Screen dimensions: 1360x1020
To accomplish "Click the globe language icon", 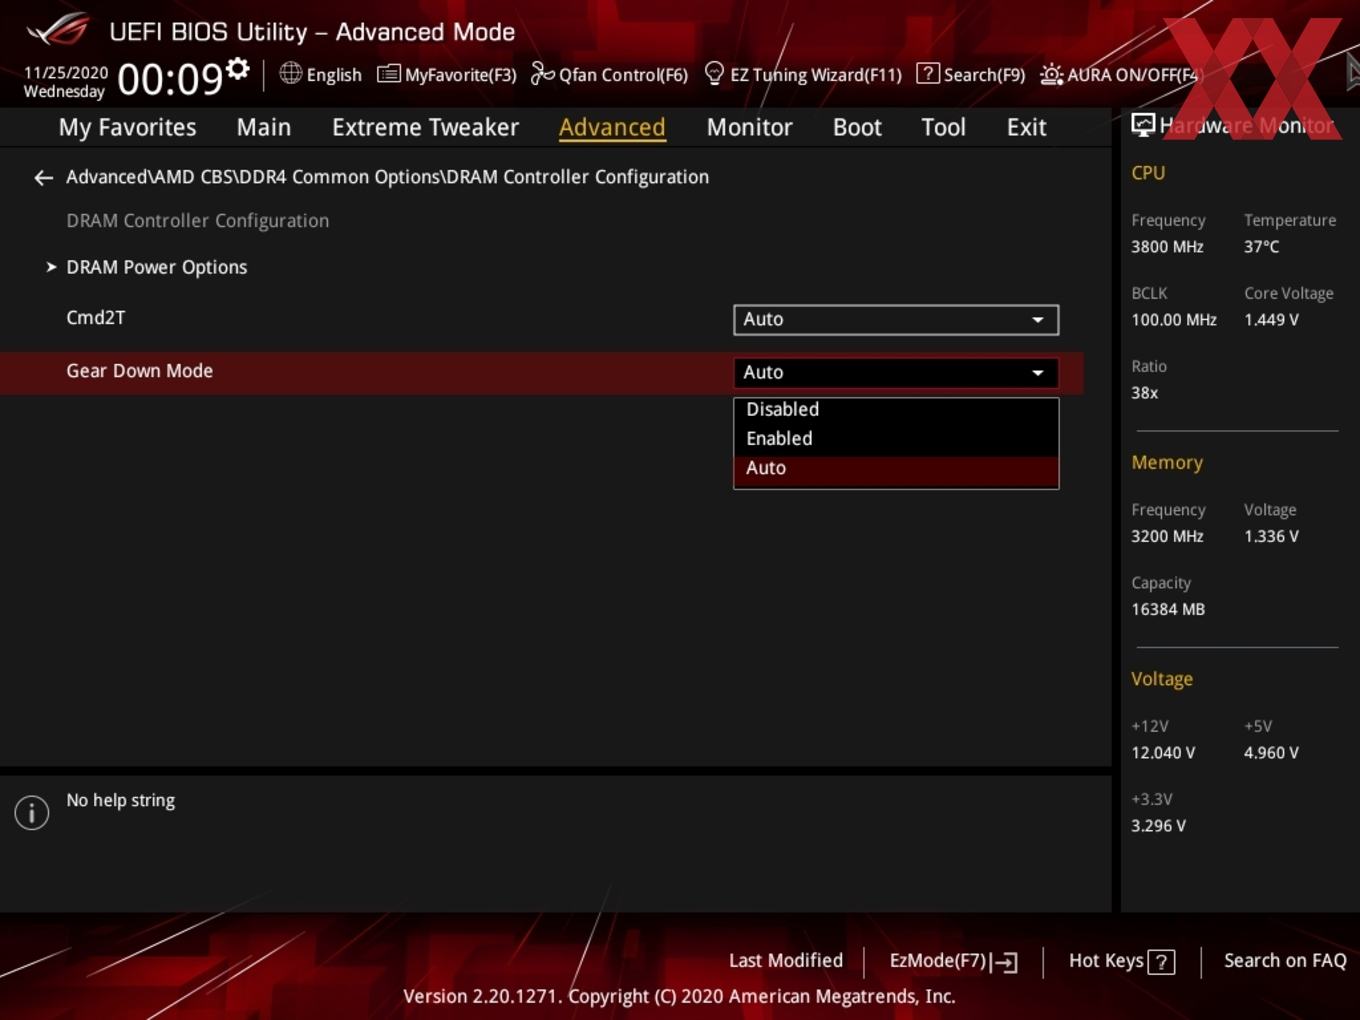I will 290,73.
